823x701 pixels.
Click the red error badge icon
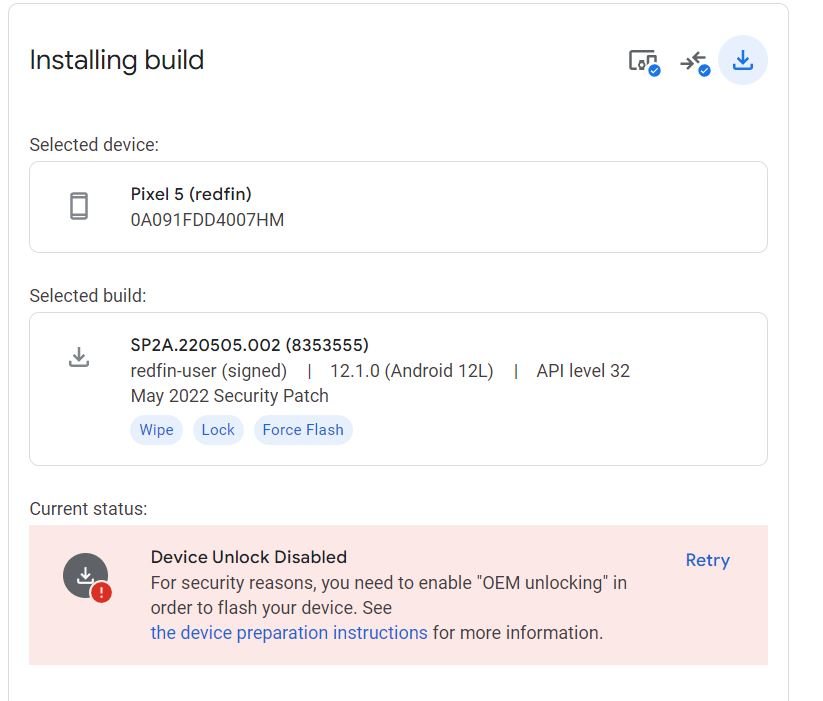tap(101, 592)
